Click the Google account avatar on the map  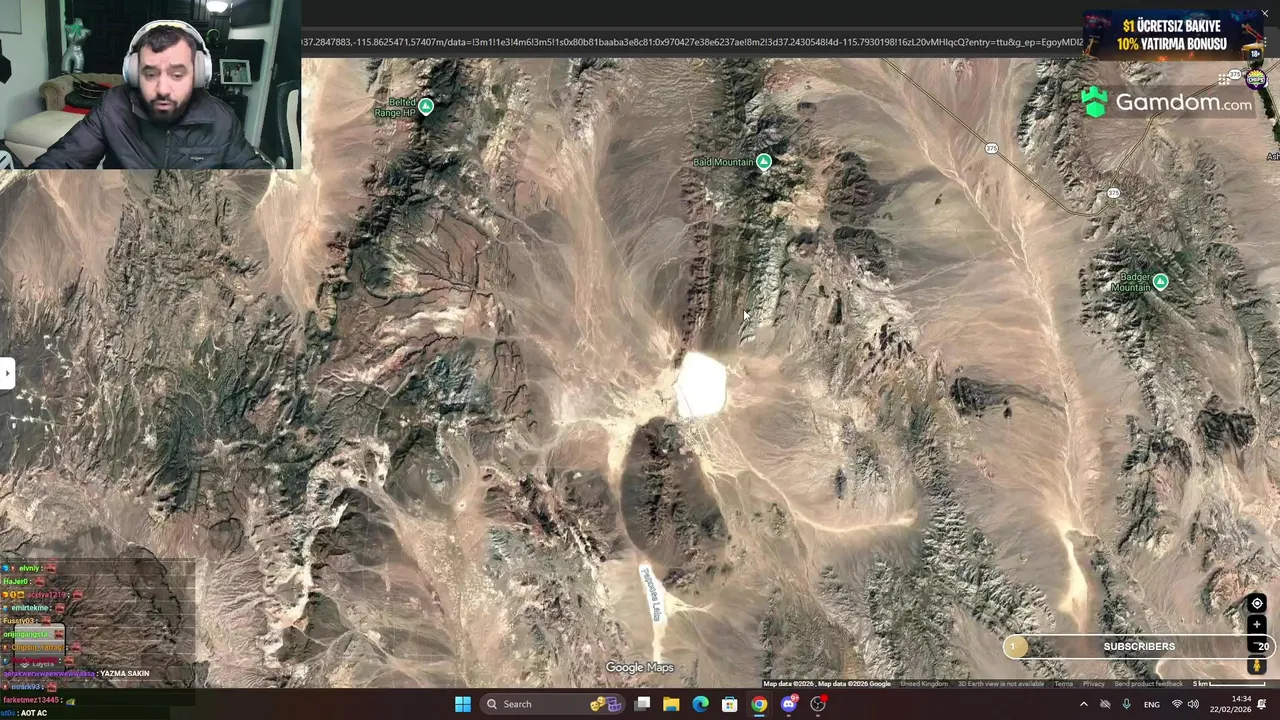1257,79
